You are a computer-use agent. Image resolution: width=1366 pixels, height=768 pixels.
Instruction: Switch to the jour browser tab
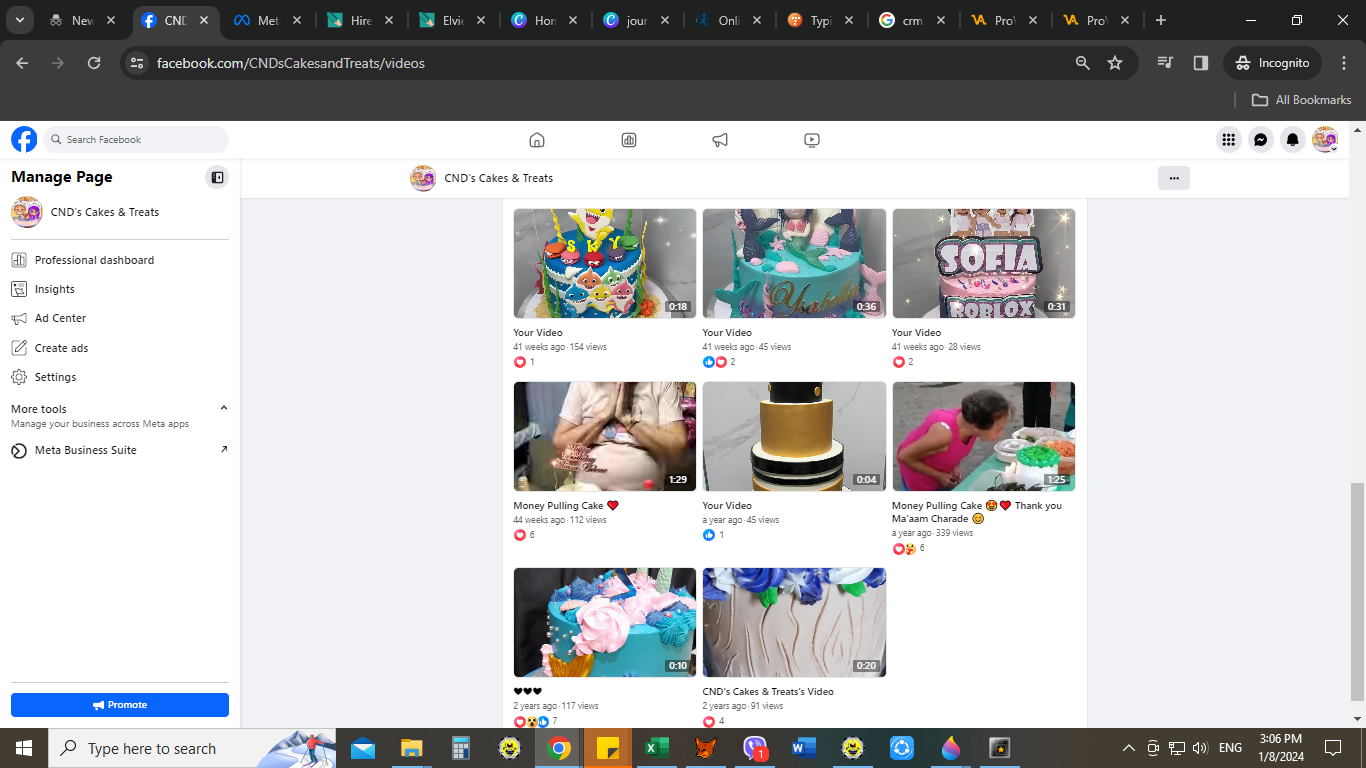click(636, 20)
